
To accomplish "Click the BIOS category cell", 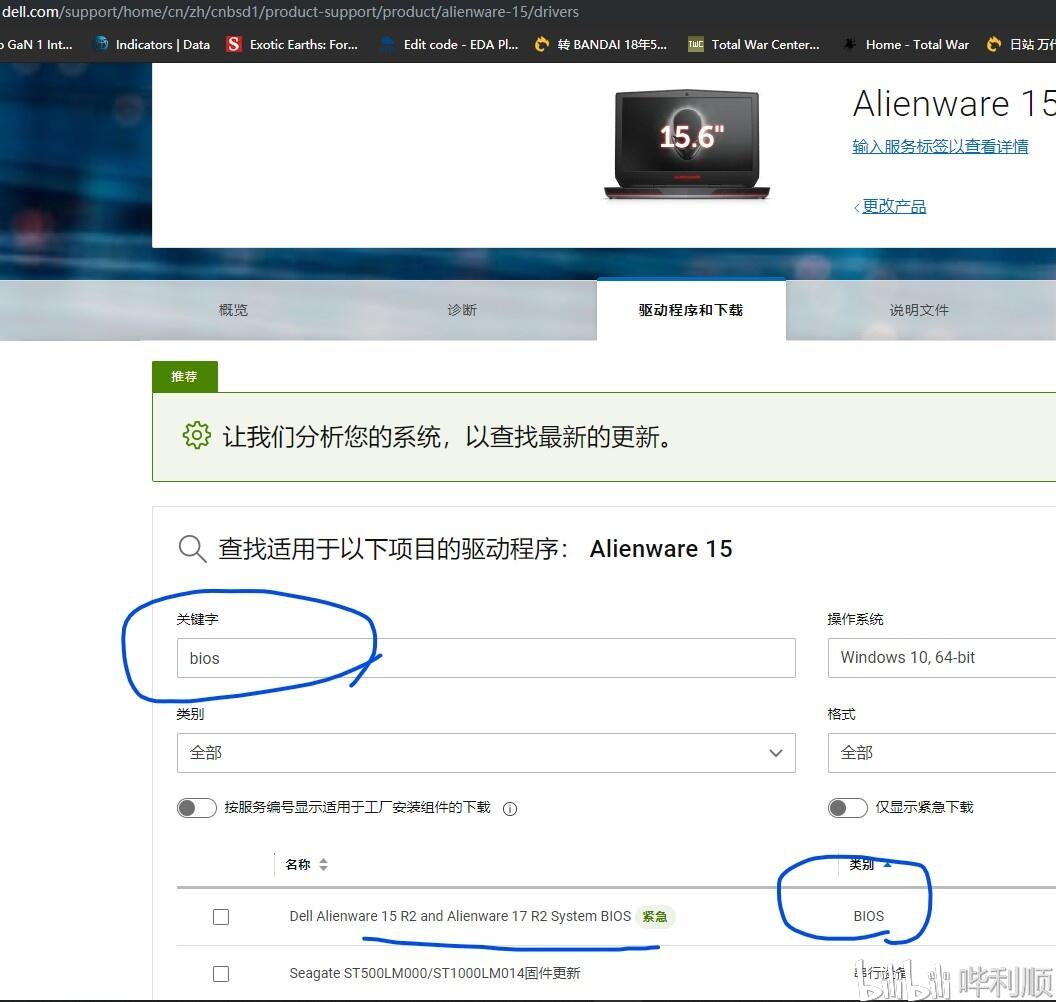I will pyautogui.click(x=869, y=916).
